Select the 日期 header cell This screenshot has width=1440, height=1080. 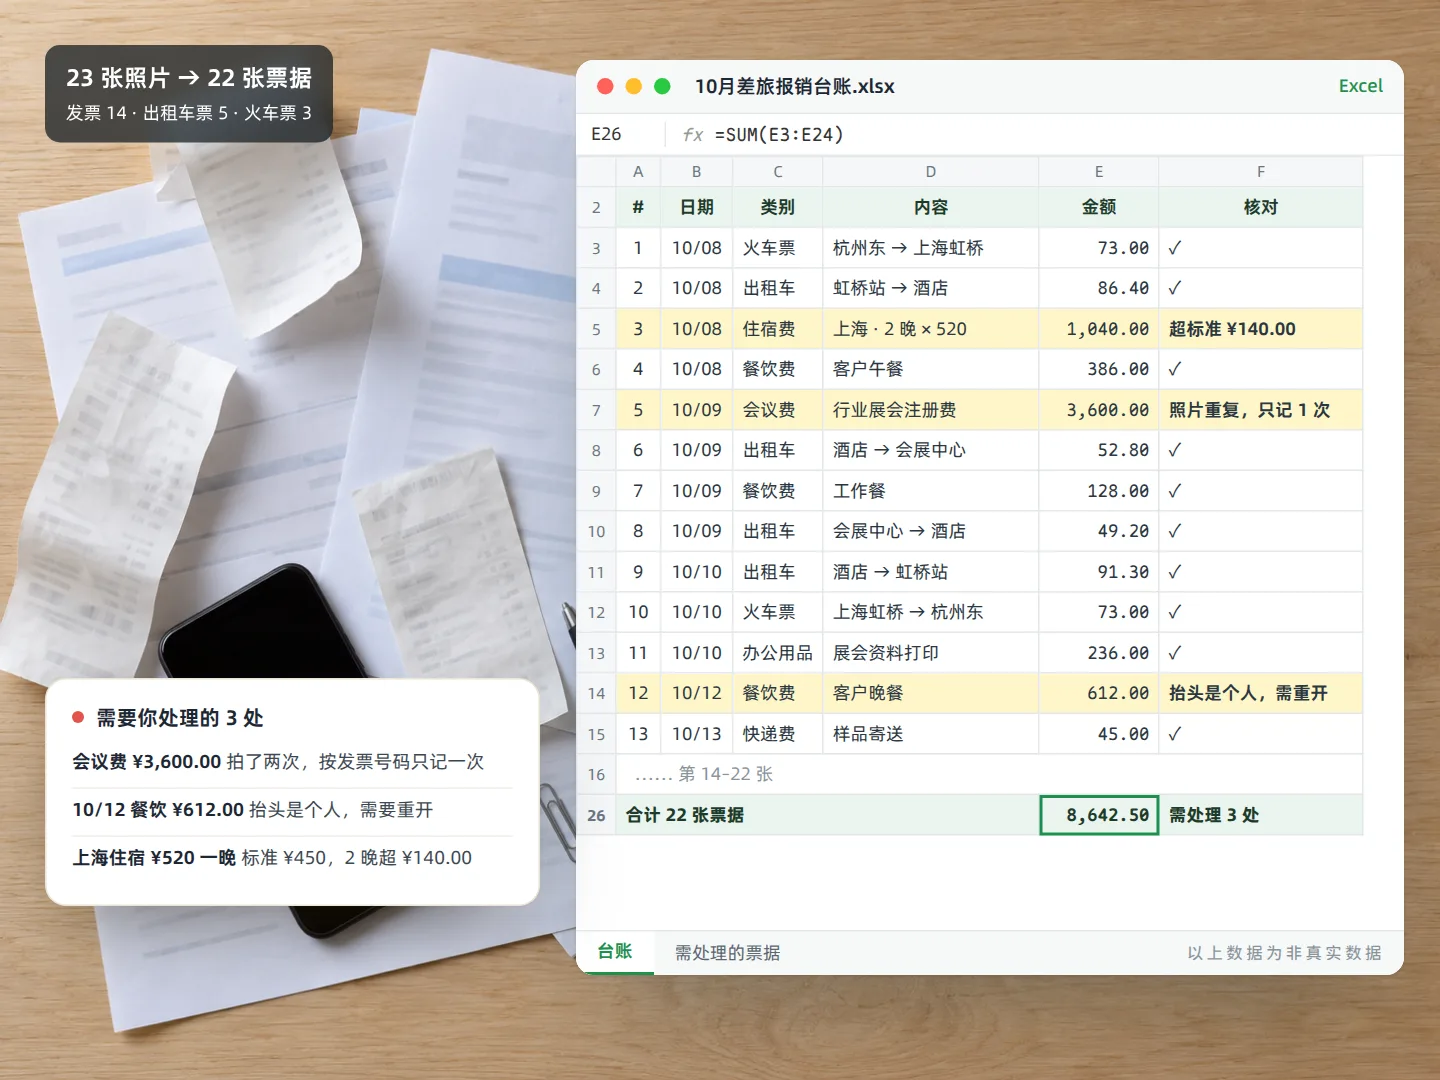(x=696, y=207)
